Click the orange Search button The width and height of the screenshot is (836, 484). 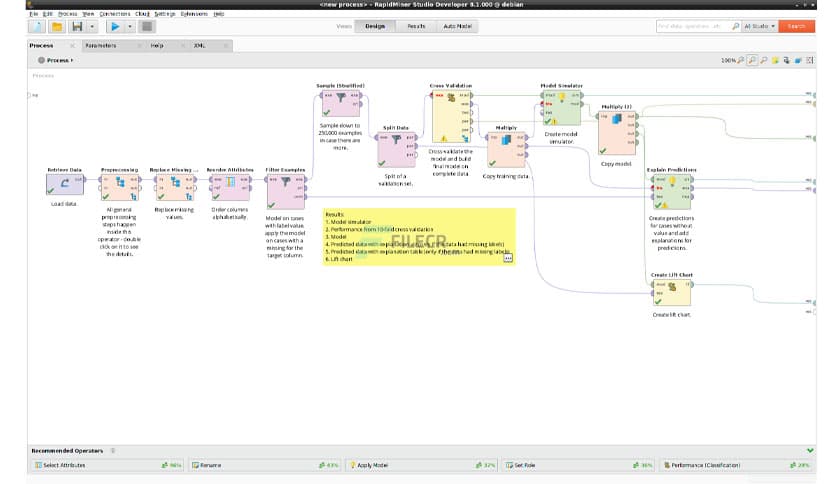(x=797, y=26)
